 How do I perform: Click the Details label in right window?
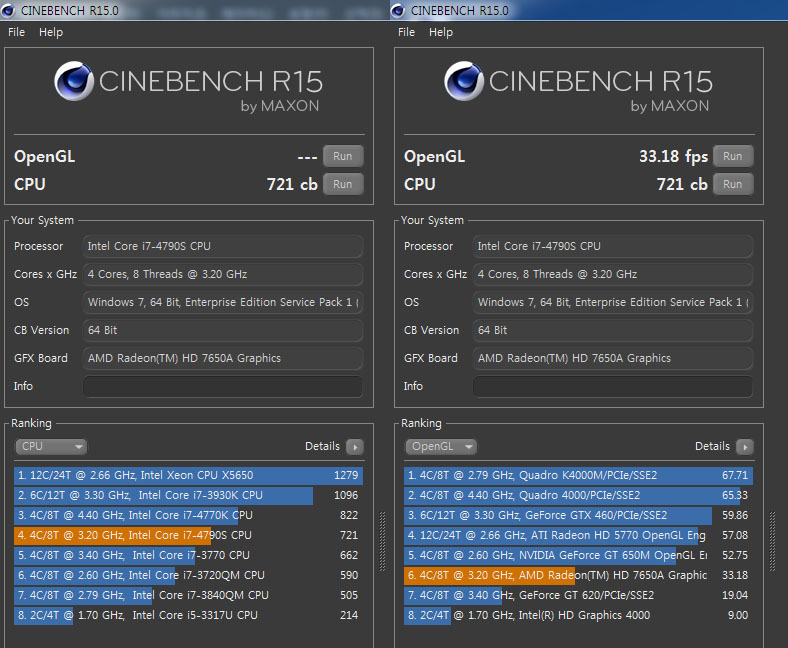(x=712, y=446)
